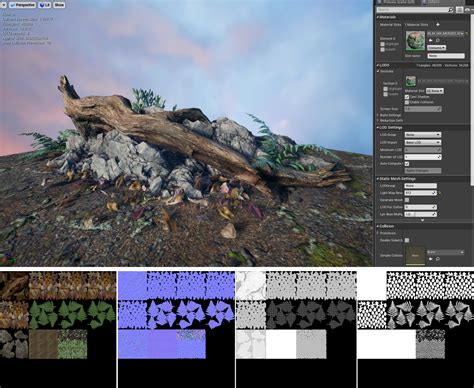This screenshot has width=474, height=388.
Task: Add a new material slot with plus icon
Action: click(438, 24)
